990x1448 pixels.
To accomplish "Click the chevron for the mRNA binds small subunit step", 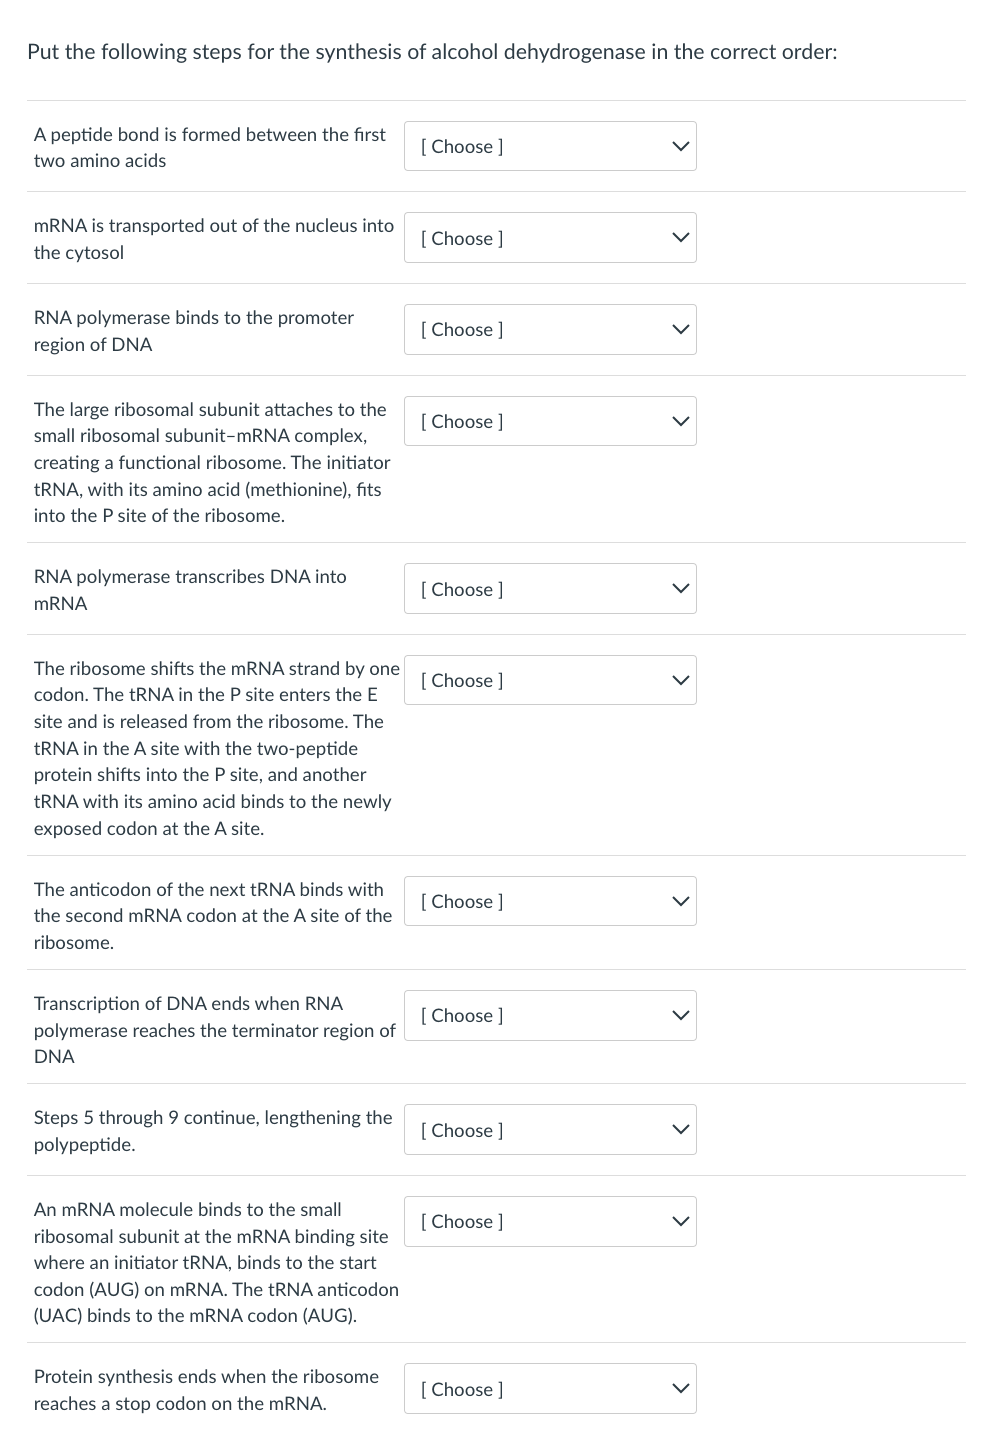I will [680, 1222].
